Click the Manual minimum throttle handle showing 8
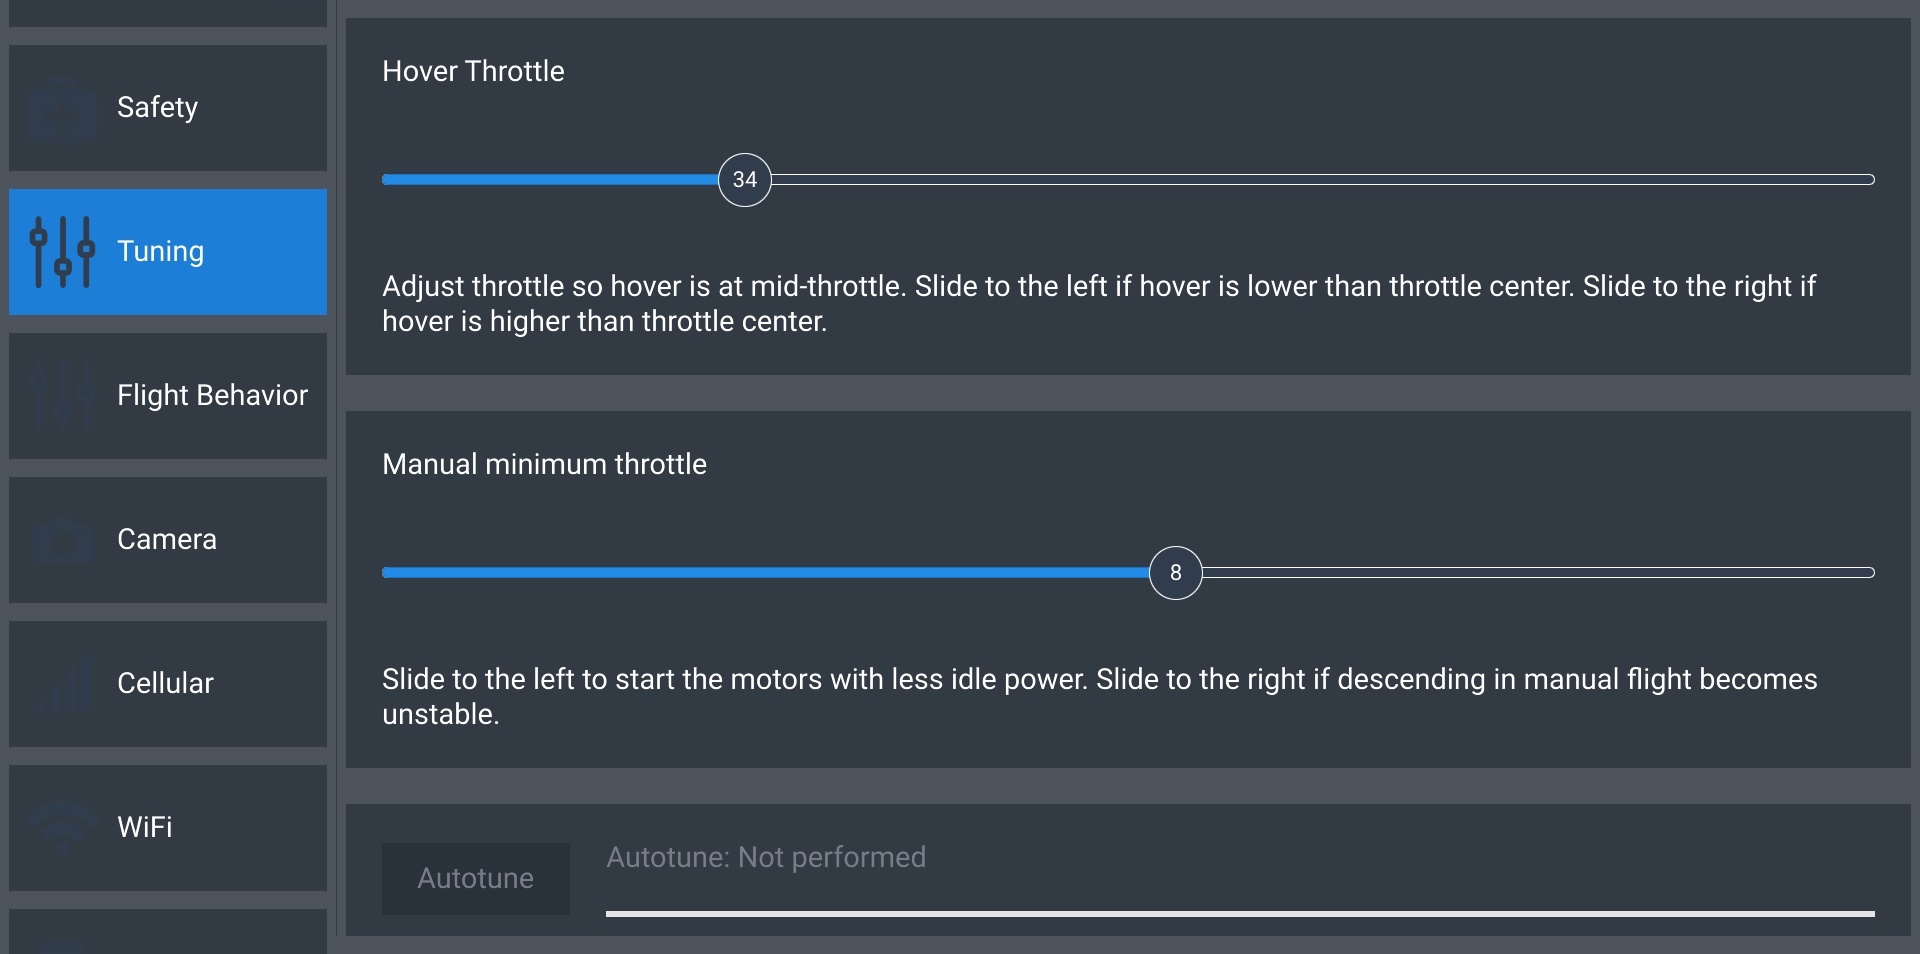Screen dimensions: 1920x954 click(x=1176, y=573)
